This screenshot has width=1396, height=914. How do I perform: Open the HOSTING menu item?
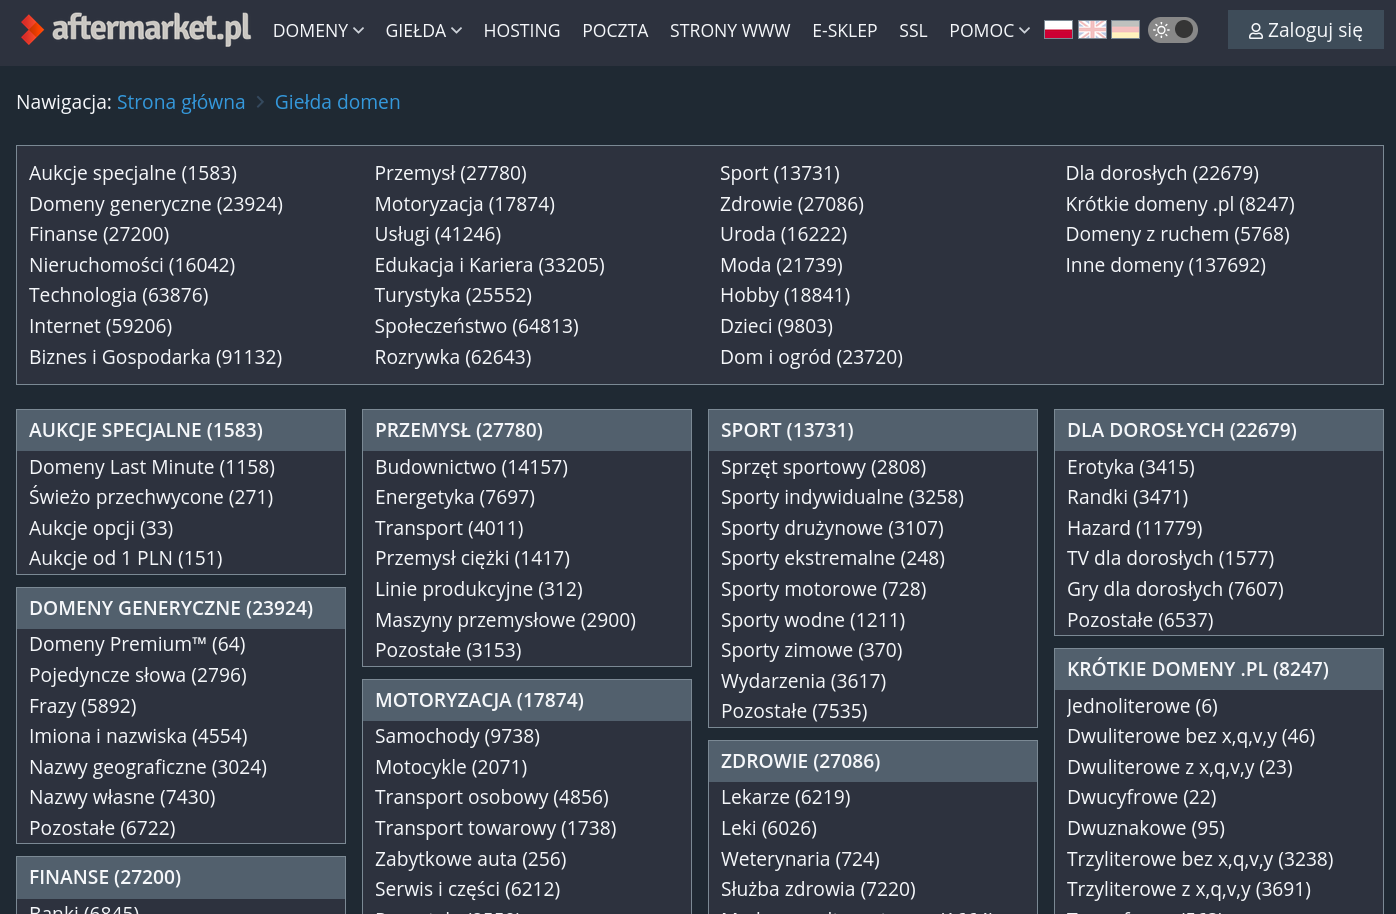(x=522, y=31)
